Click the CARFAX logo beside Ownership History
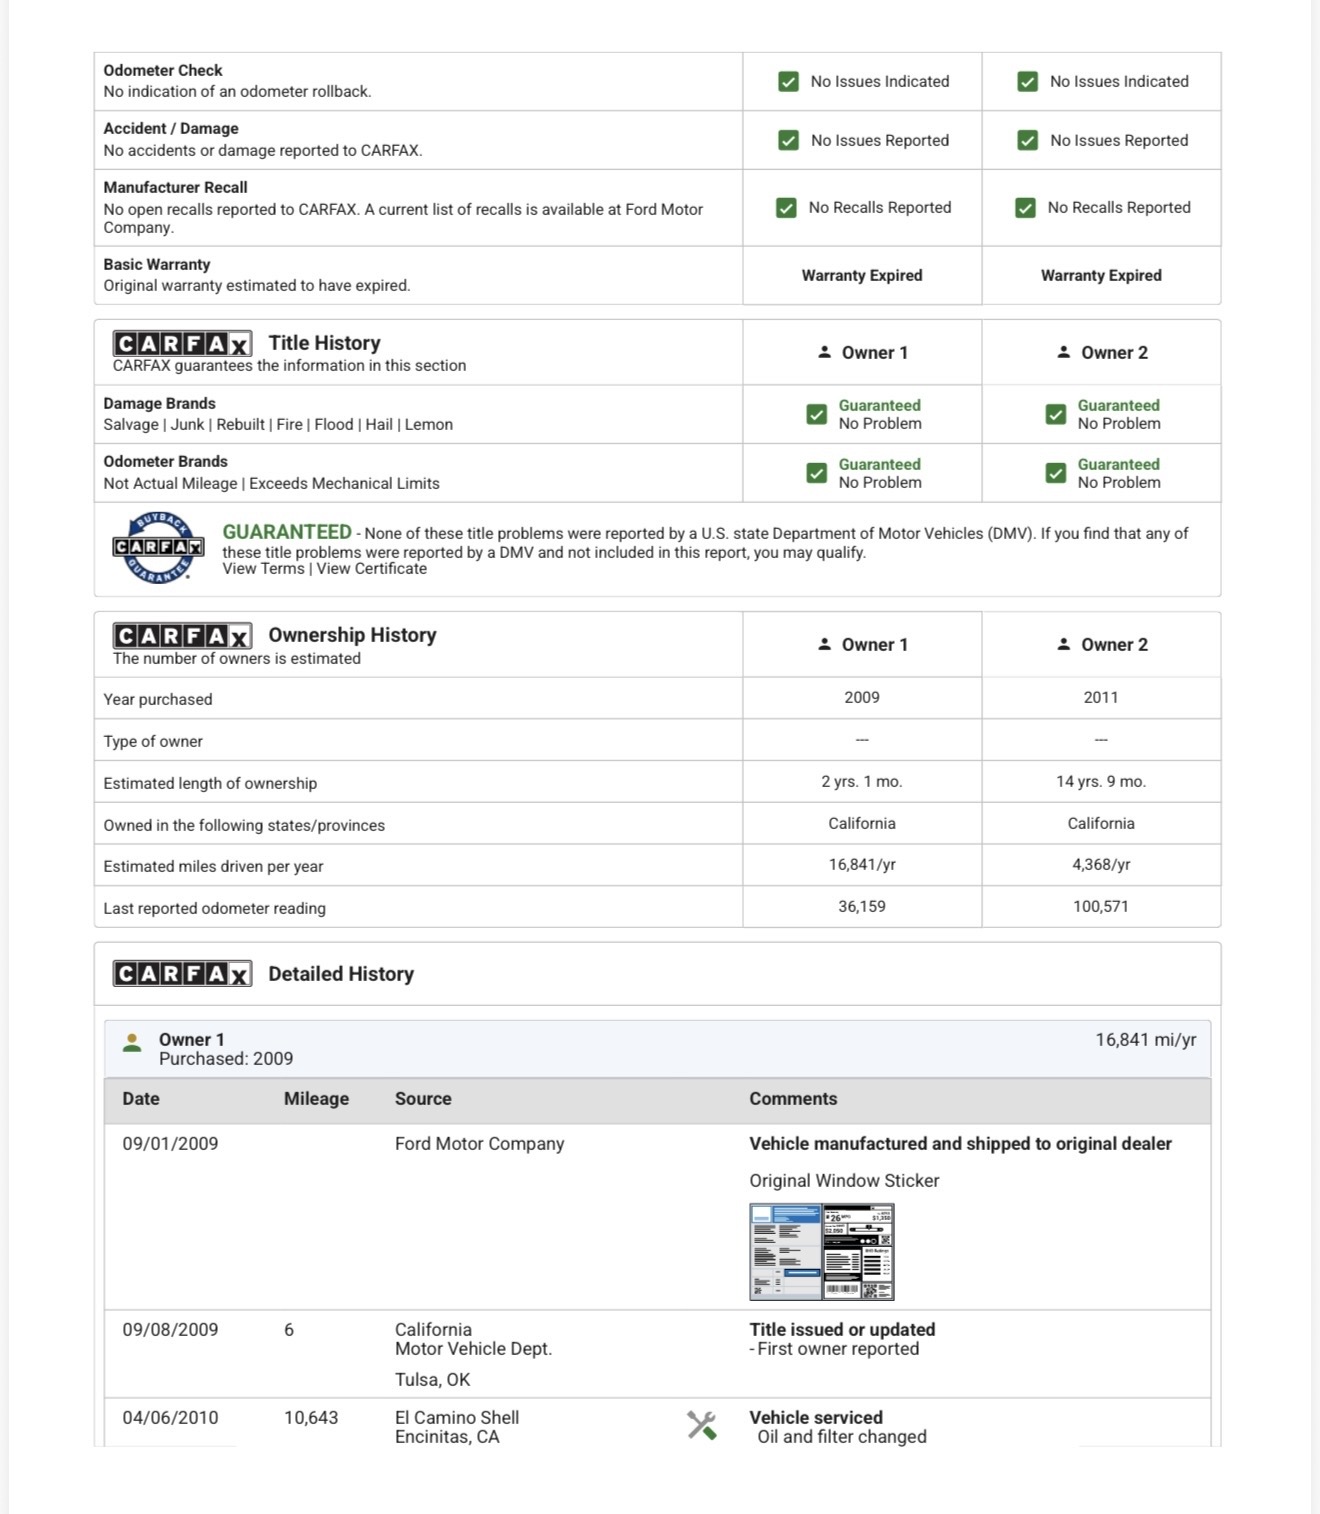Viewport: 1320px width, 1514px height. point(182,636)
